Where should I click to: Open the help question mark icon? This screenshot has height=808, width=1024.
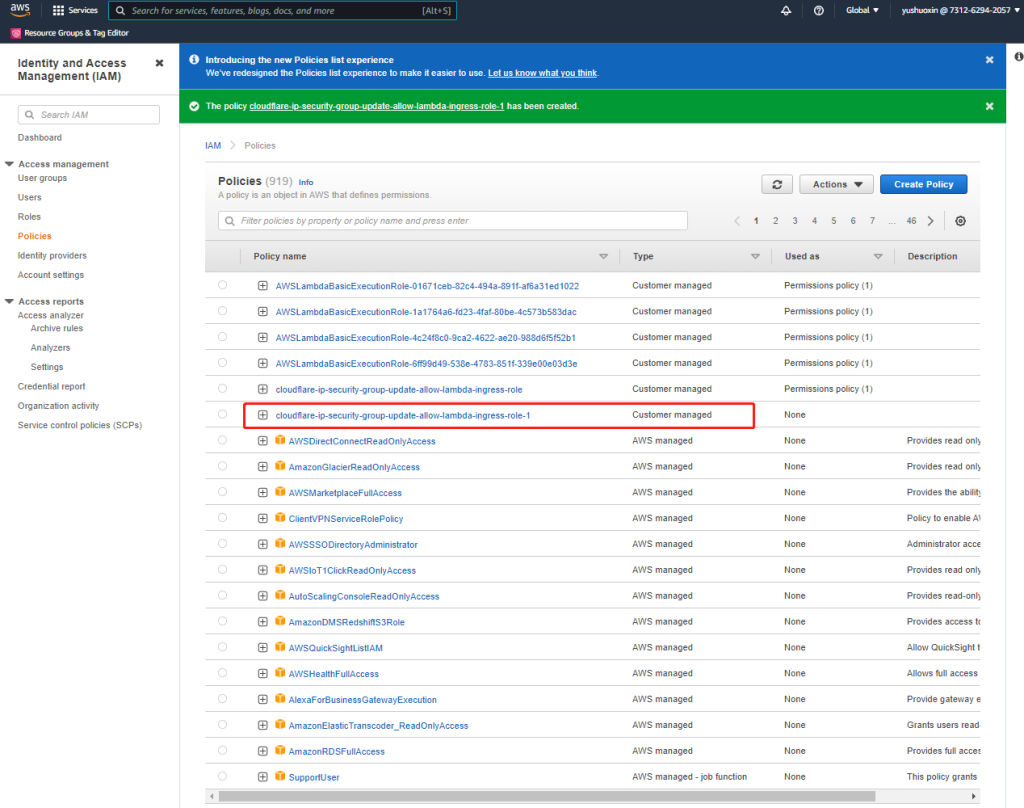tap(819, 10)
